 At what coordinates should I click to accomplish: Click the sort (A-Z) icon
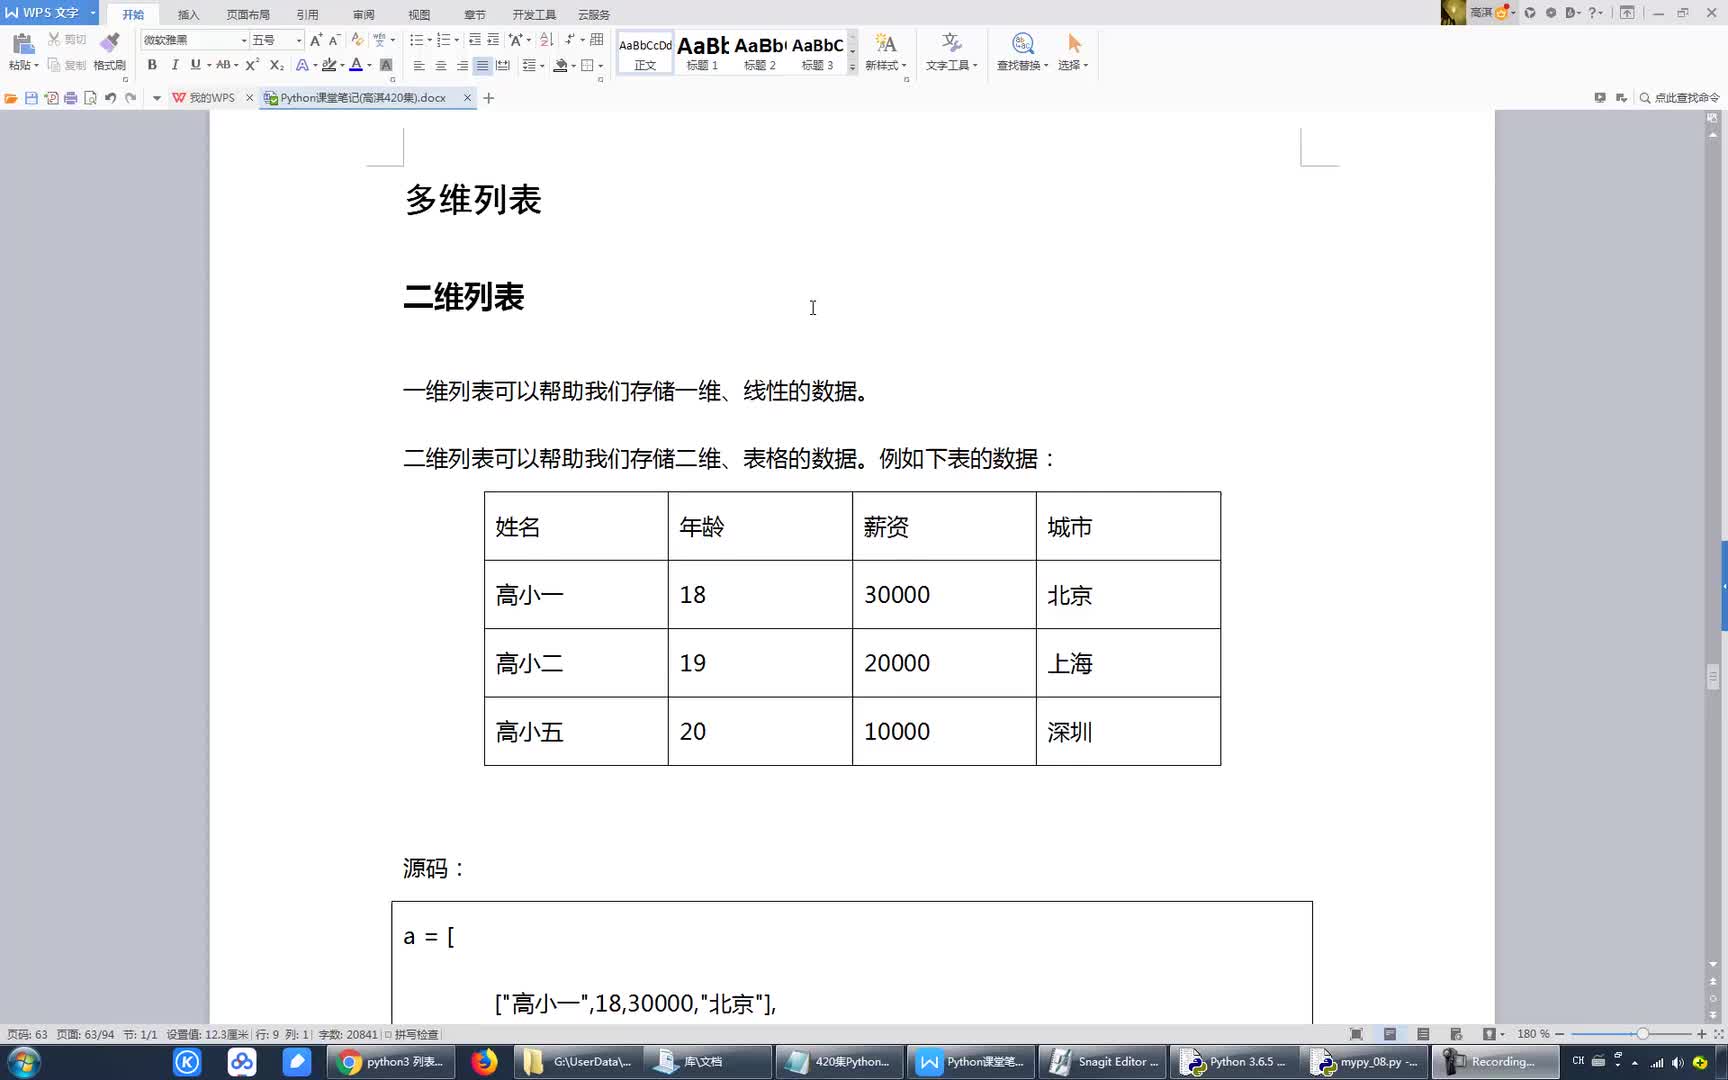tap(546, 40)
